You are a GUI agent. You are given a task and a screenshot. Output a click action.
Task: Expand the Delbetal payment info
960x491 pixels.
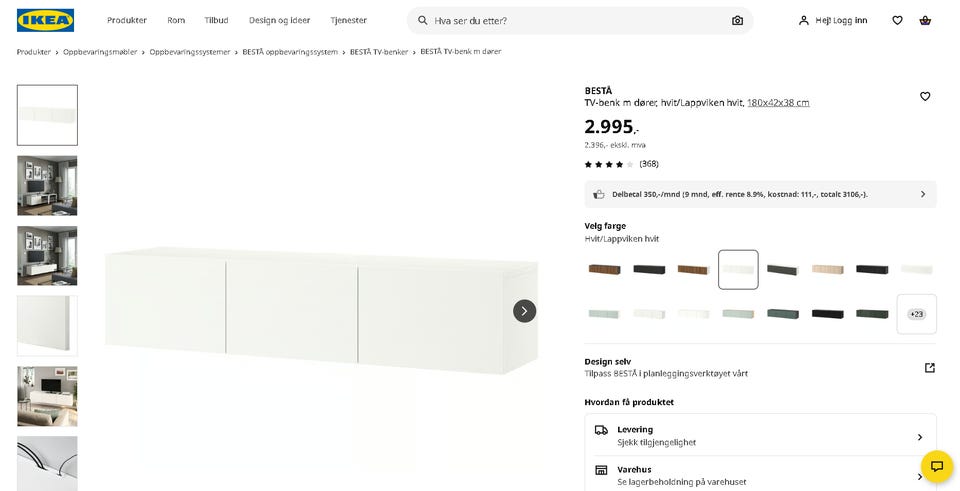pyautogui.click(x=760, y=194)
